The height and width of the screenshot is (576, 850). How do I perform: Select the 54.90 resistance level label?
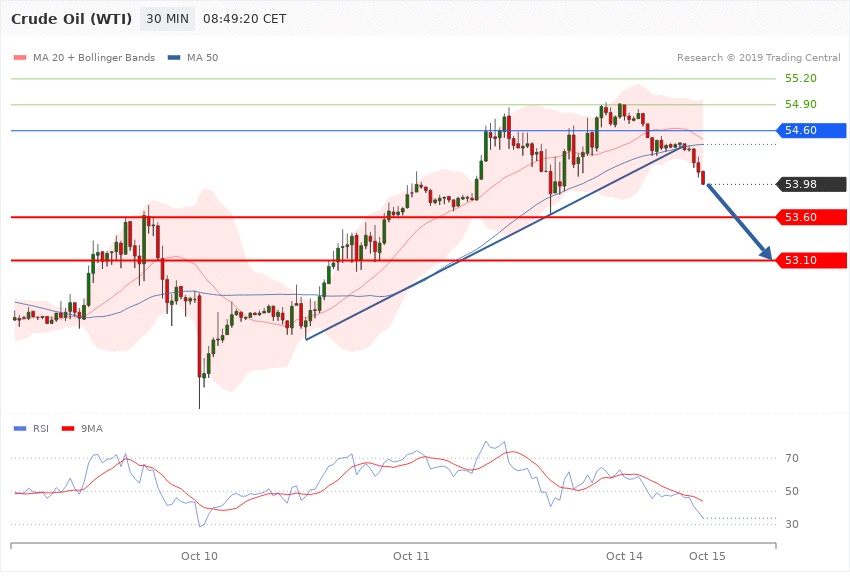coord(800,104)
